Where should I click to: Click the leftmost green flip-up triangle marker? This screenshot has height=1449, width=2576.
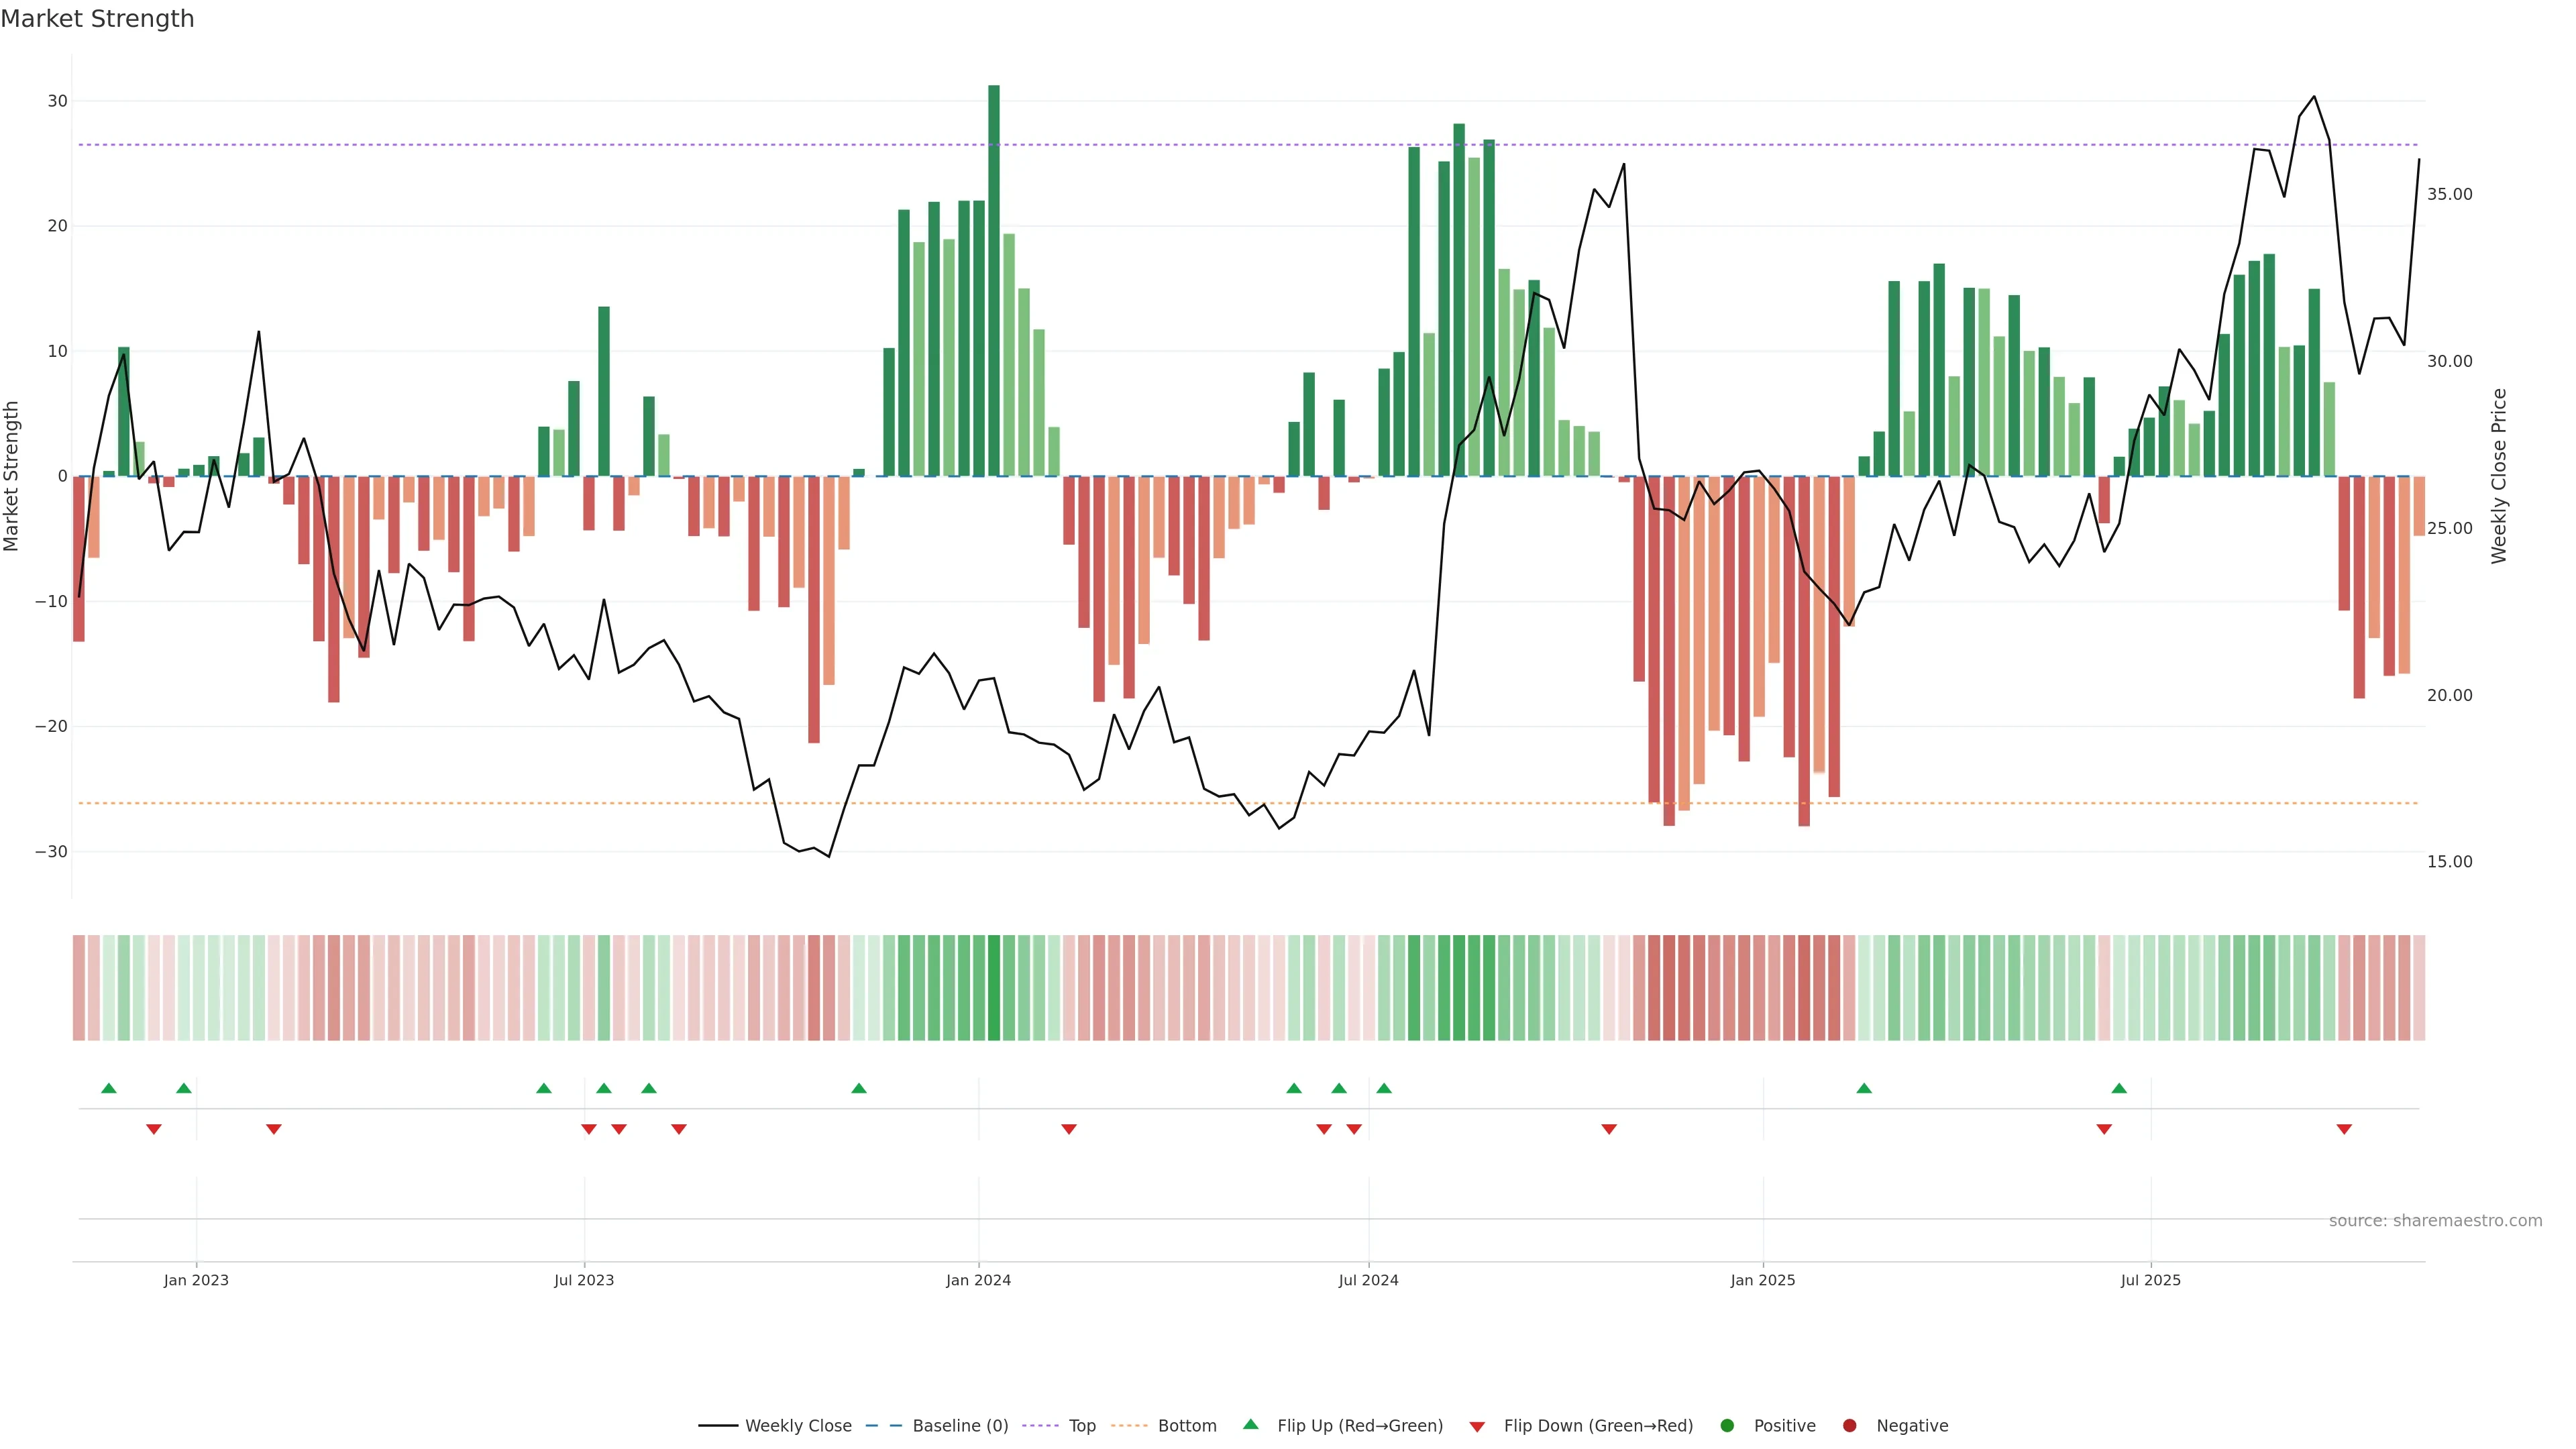(109, 1088)
